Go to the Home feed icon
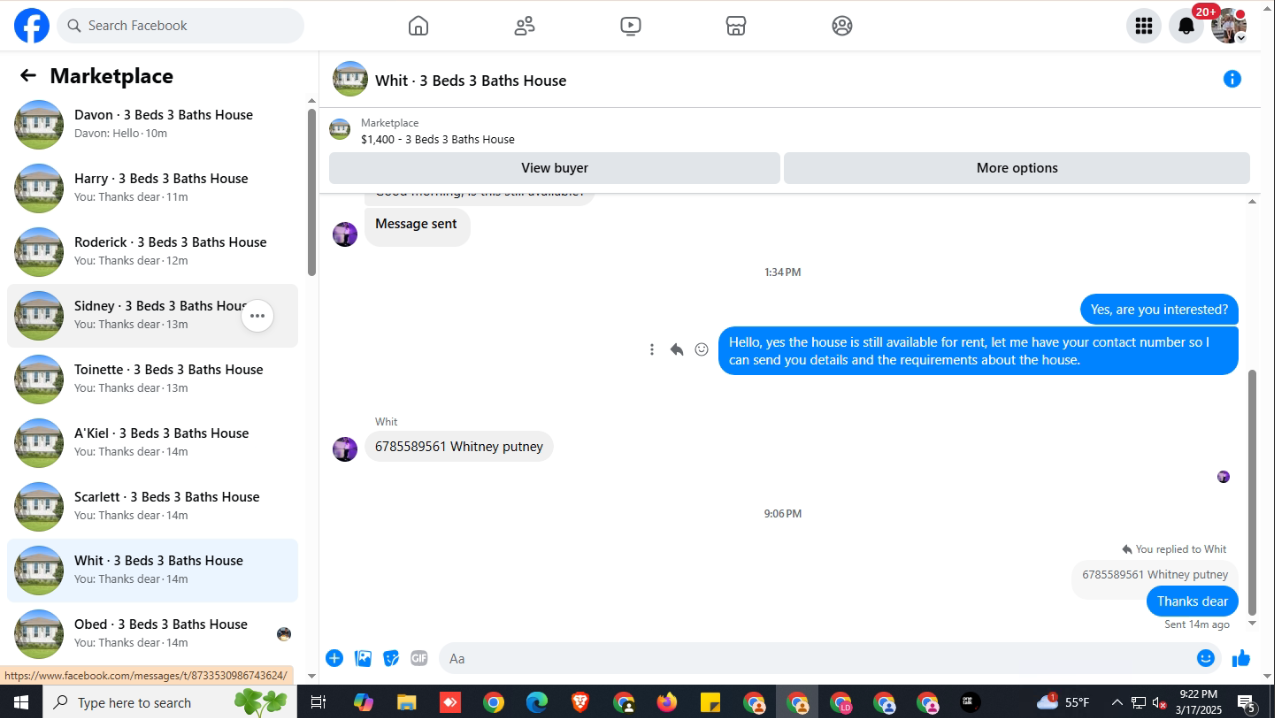 [x=418, y=26]
